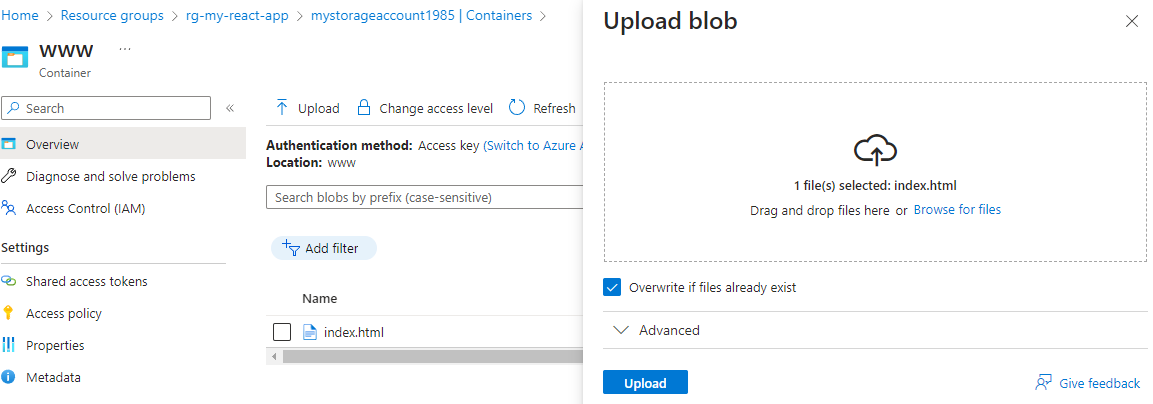Image resolution: width=1153 pixels, height=404 pixels.
Task: Click the Name column header
Action: click(320, 298)
